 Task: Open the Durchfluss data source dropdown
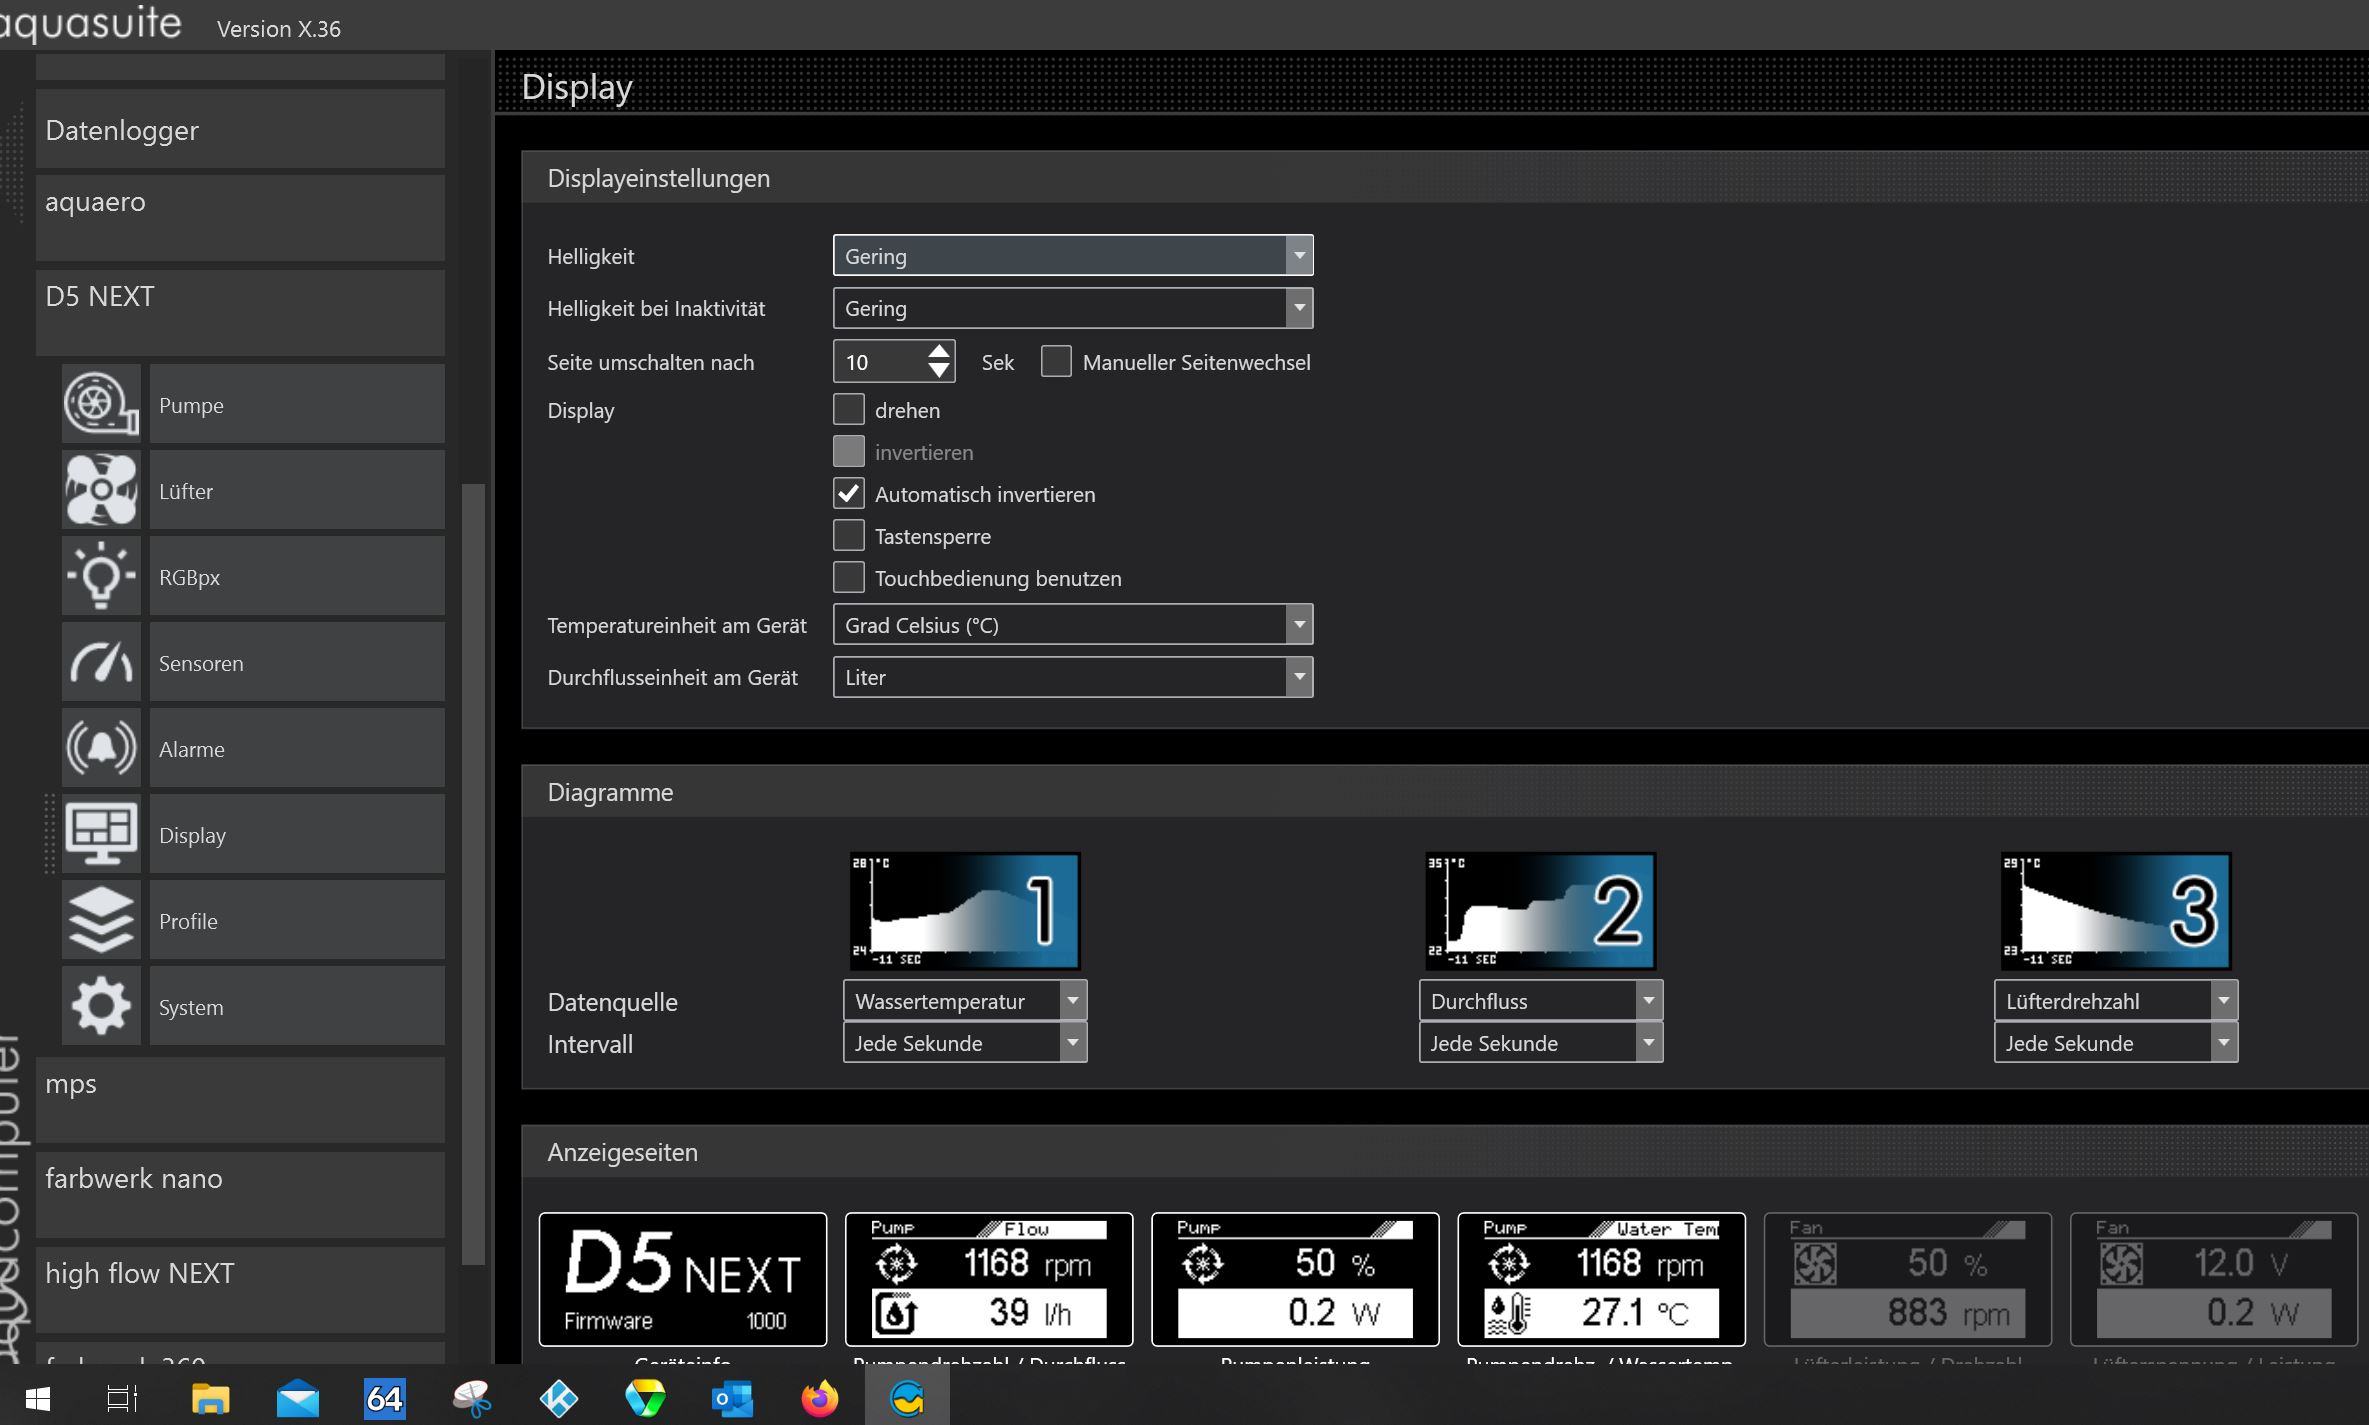(x=1540, y=1001)
